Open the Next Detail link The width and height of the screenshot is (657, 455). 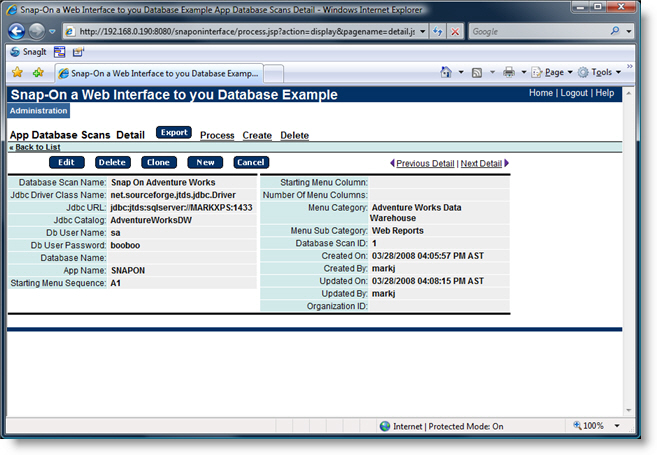pos(481,164)
